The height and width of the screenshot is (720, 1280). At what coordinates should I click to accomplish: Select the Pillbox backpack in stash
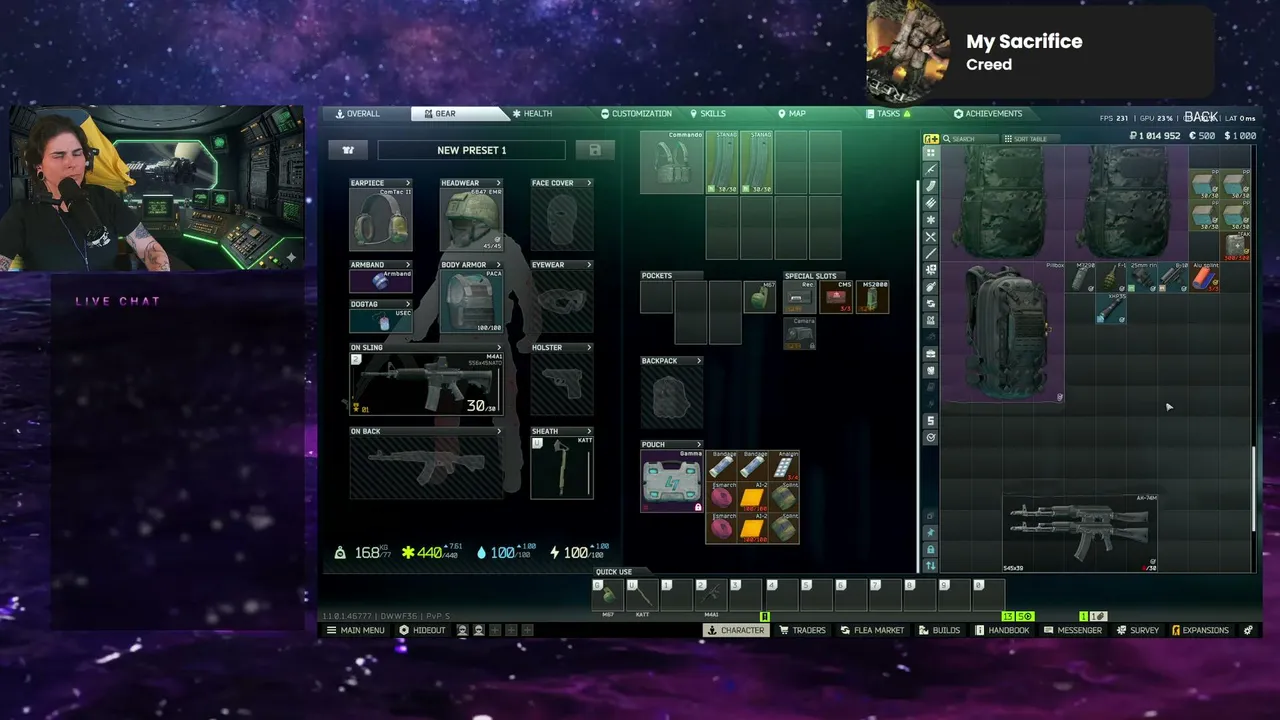[1003, 332]
